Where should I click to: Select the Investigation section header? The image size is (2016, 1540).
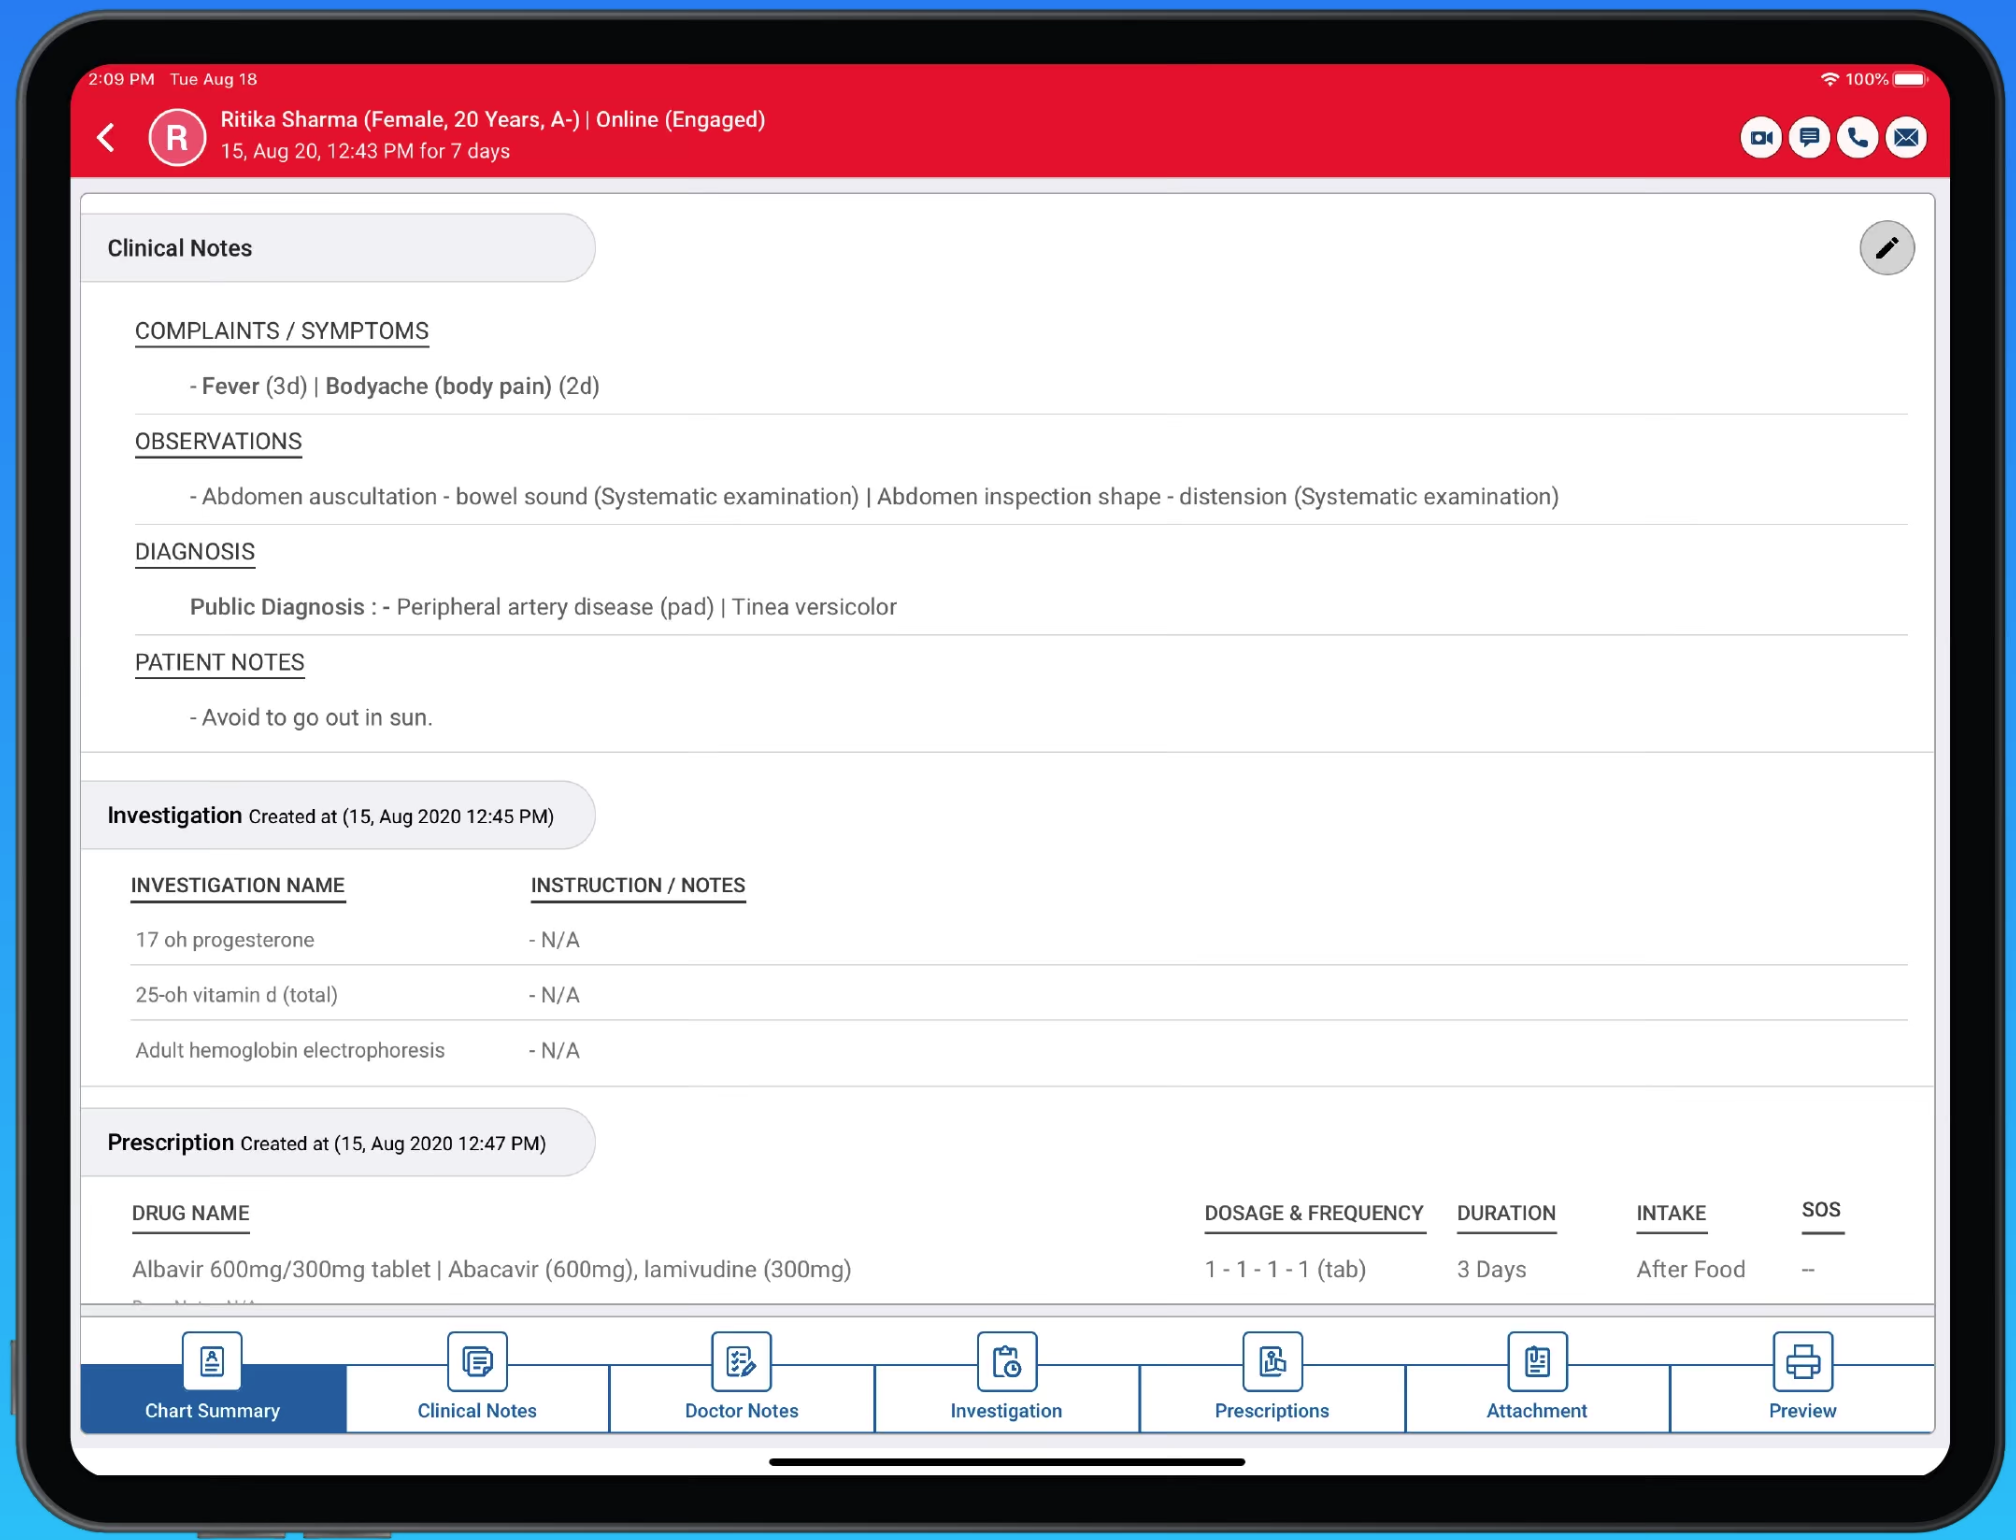338,815
